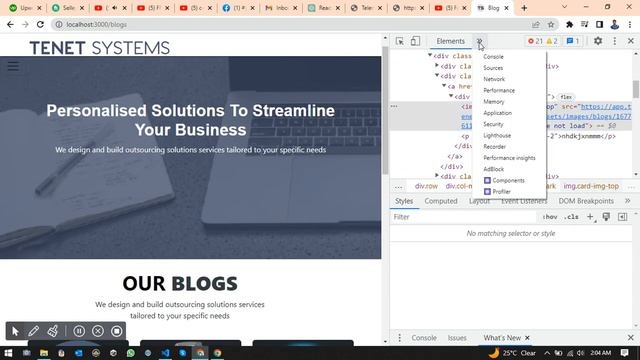Open DevTools settings gear
Image resolution: width=640 pixels, height=360 pixels.
pyautogui.click(x=598, y=41)
